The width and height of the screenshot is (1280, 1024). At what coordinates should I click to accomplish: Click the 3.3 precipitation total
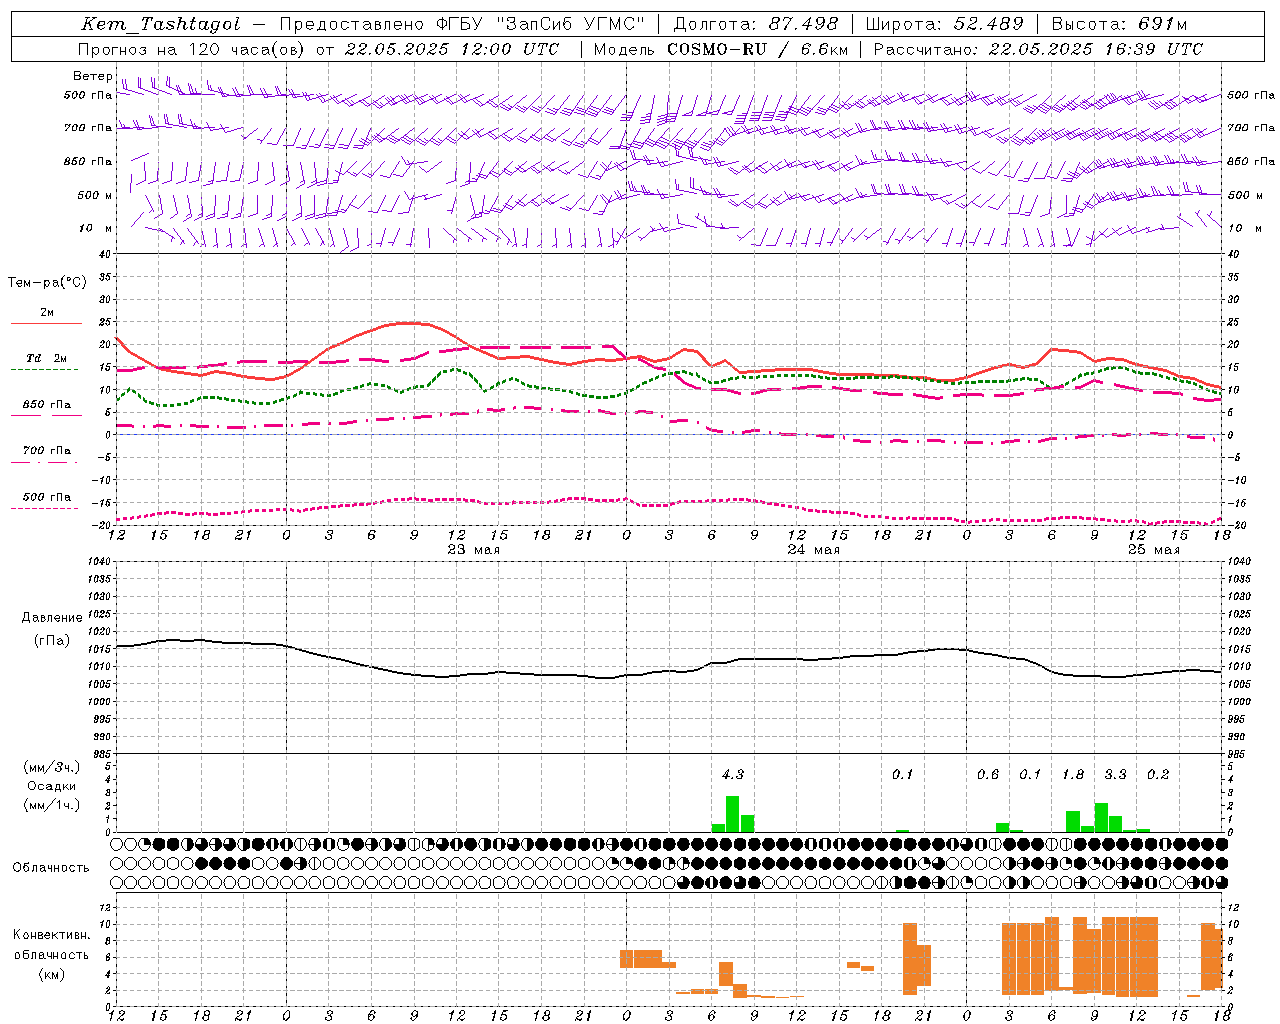(x=1115, y=774)
